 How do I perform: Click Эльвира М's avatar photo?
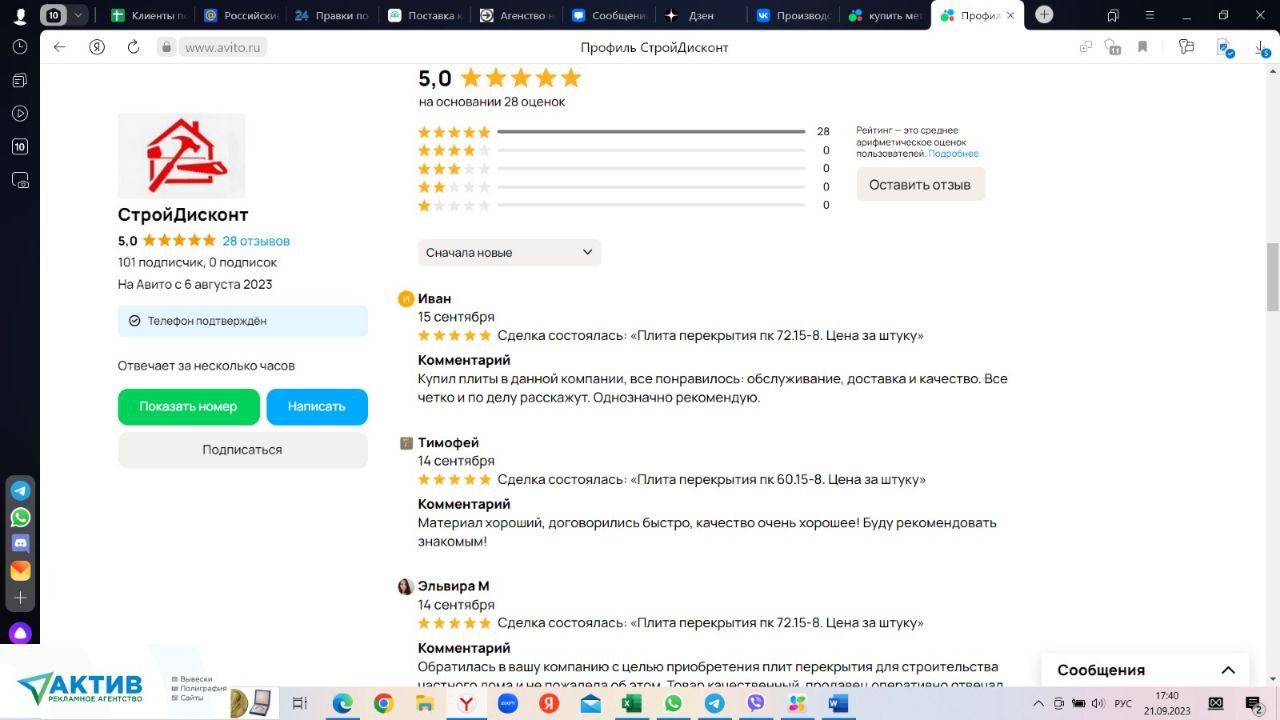[405, 586]
